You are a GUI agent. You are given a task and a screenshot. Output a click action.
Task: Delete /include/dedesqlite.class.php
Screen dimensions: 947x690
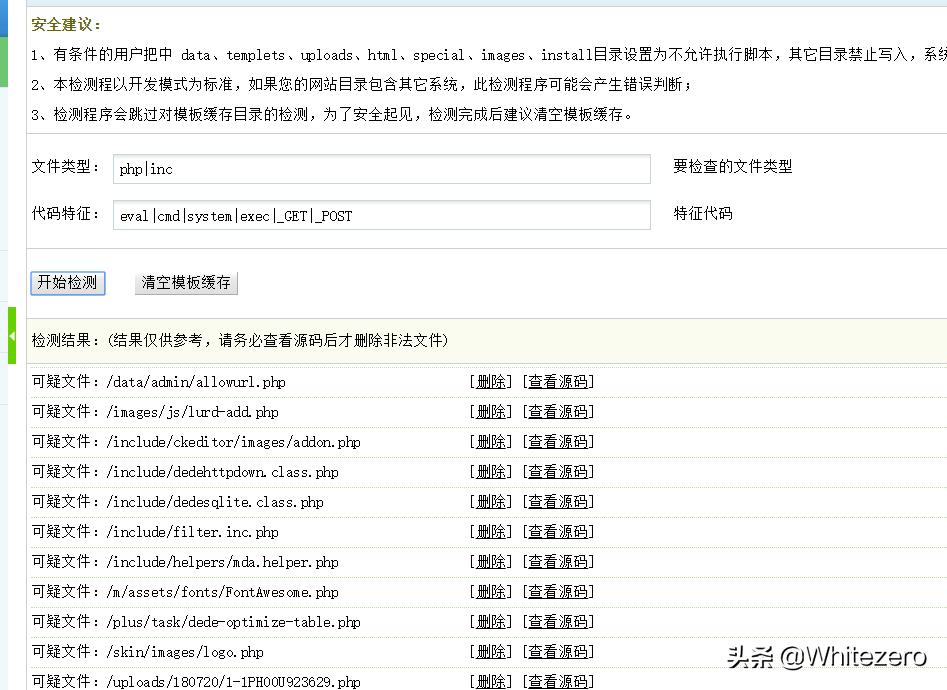pos(490,501)
